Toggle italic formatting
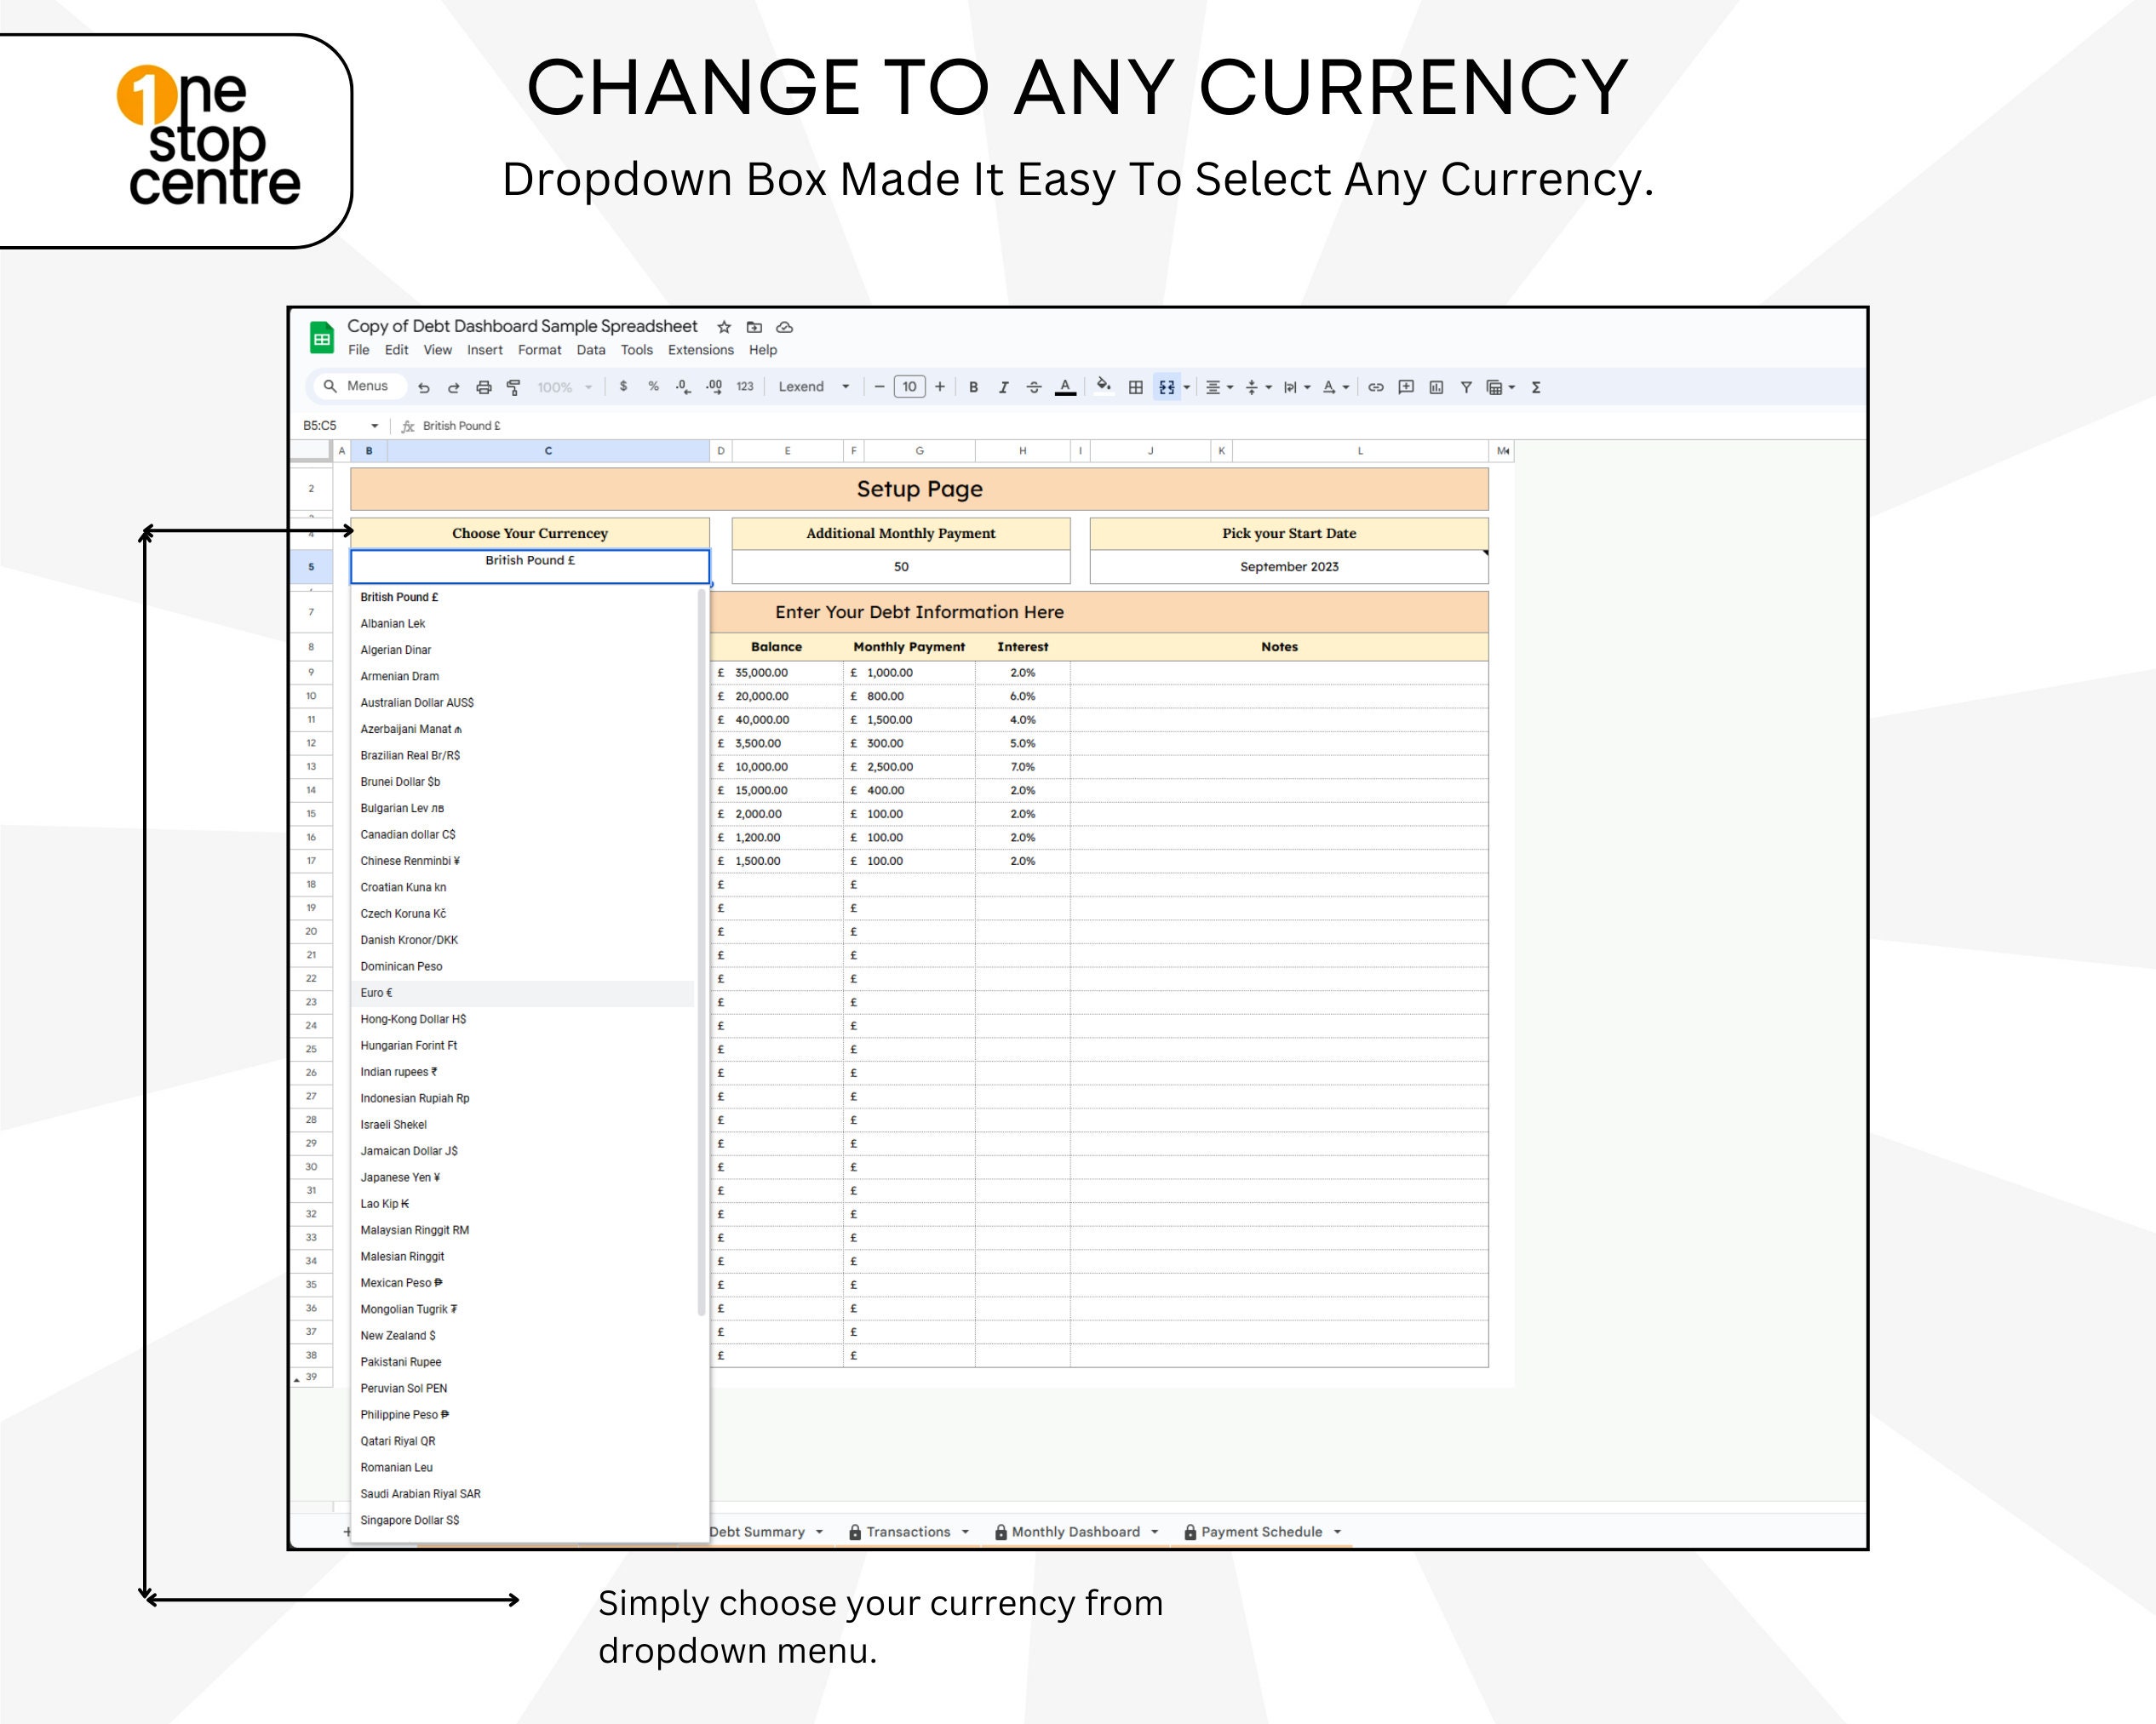 click(1002, 387)
